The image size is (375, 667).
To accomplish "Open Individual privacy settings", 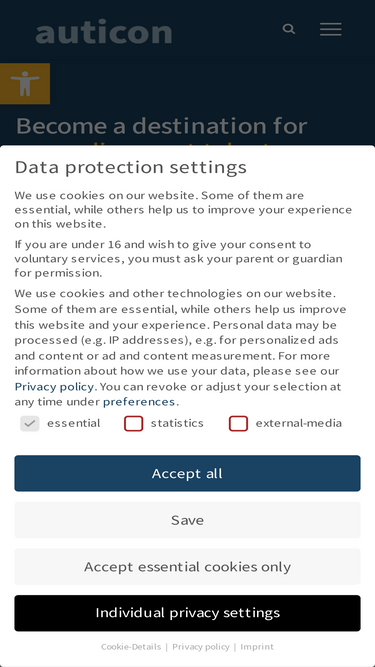I will [x=188, y=613].
